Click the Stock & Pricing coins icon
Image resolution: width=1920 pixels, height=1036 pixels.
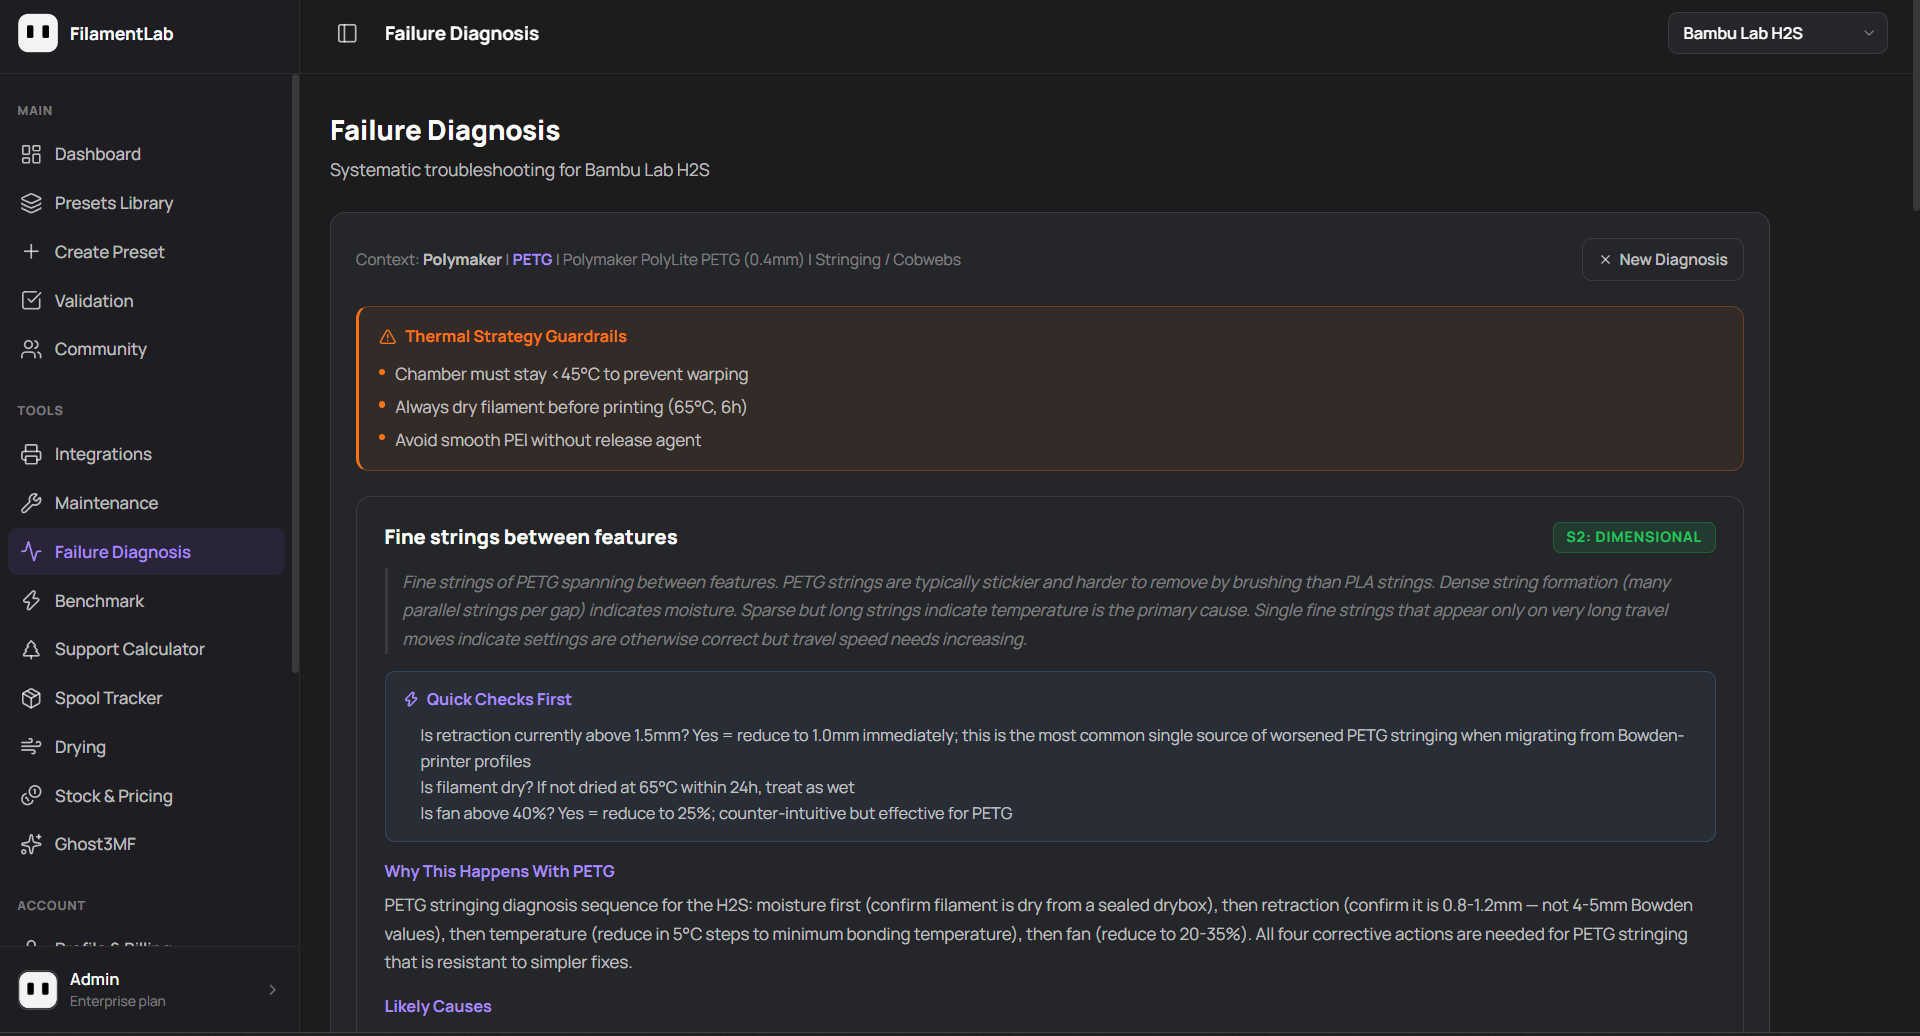(x=31, y=796)
